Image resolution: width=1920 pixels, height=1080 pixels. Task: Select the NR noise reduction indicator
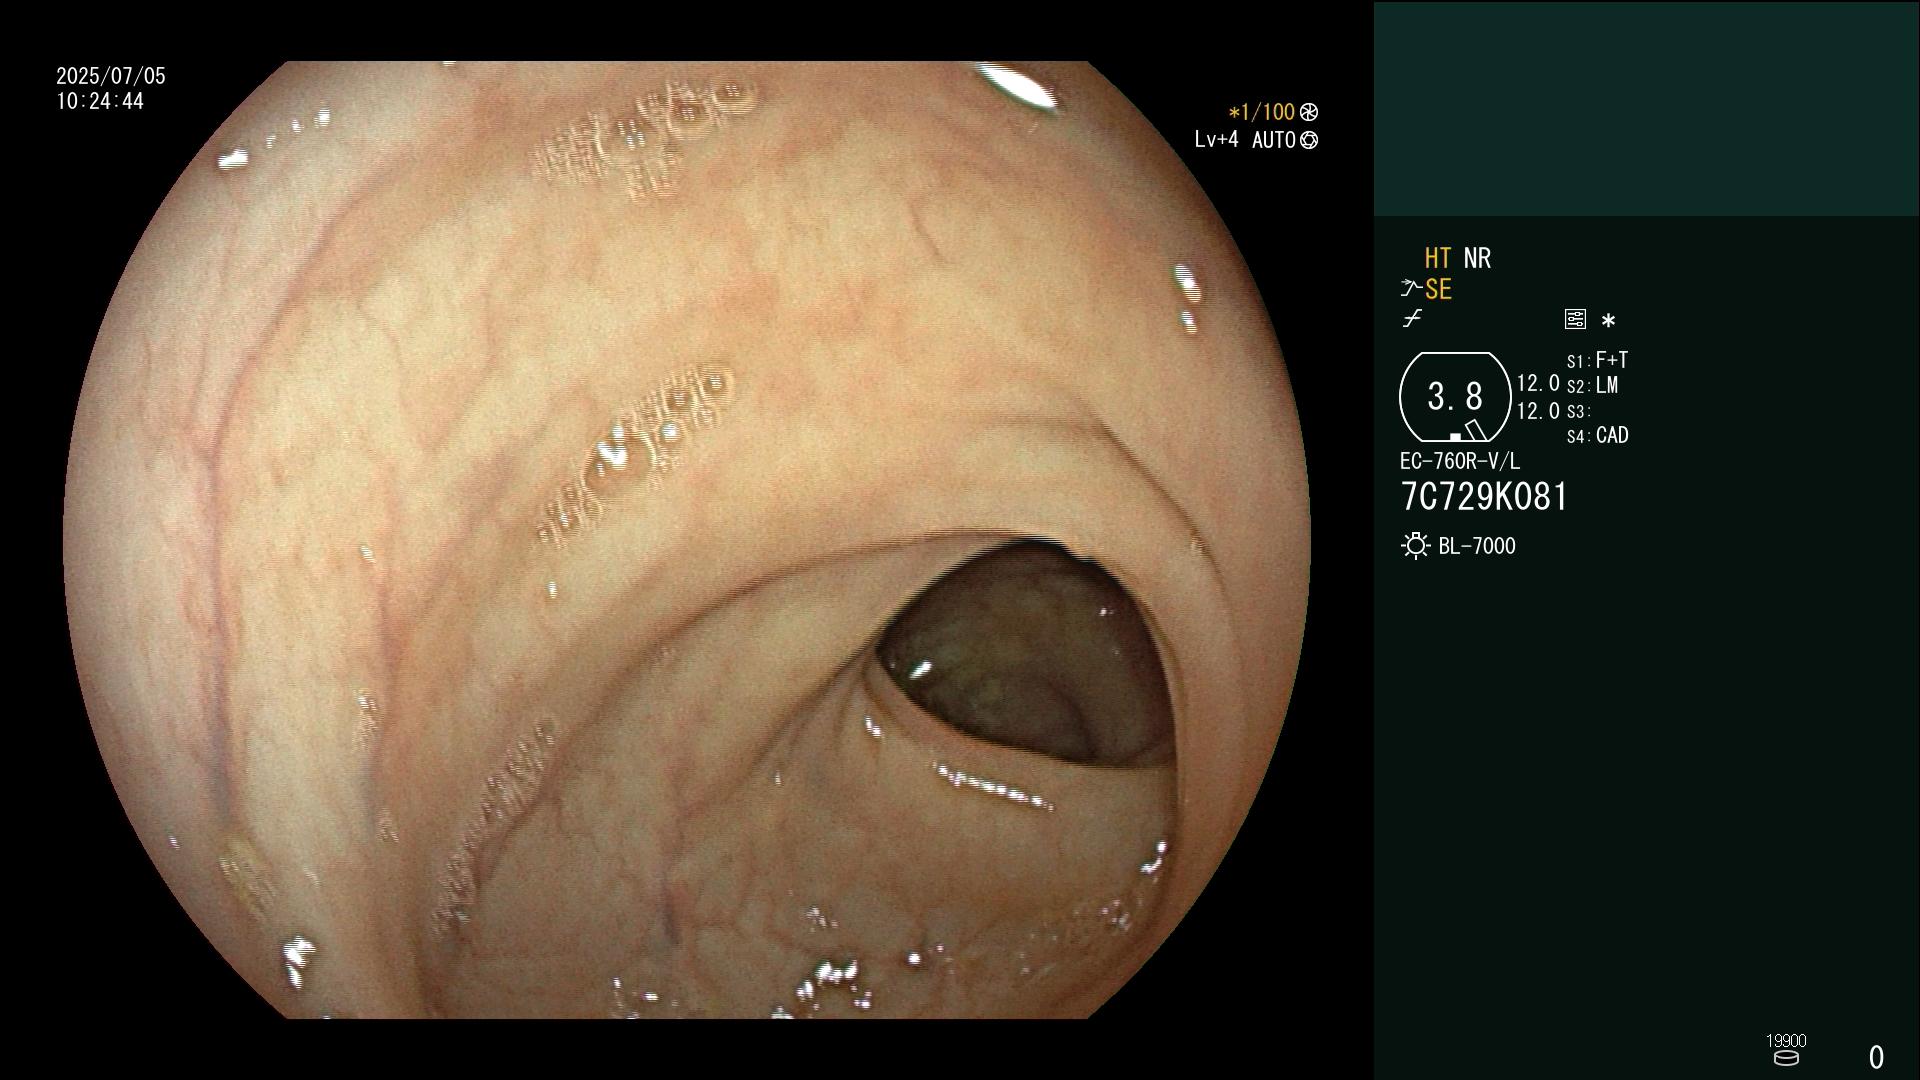tap(1477, 258)
